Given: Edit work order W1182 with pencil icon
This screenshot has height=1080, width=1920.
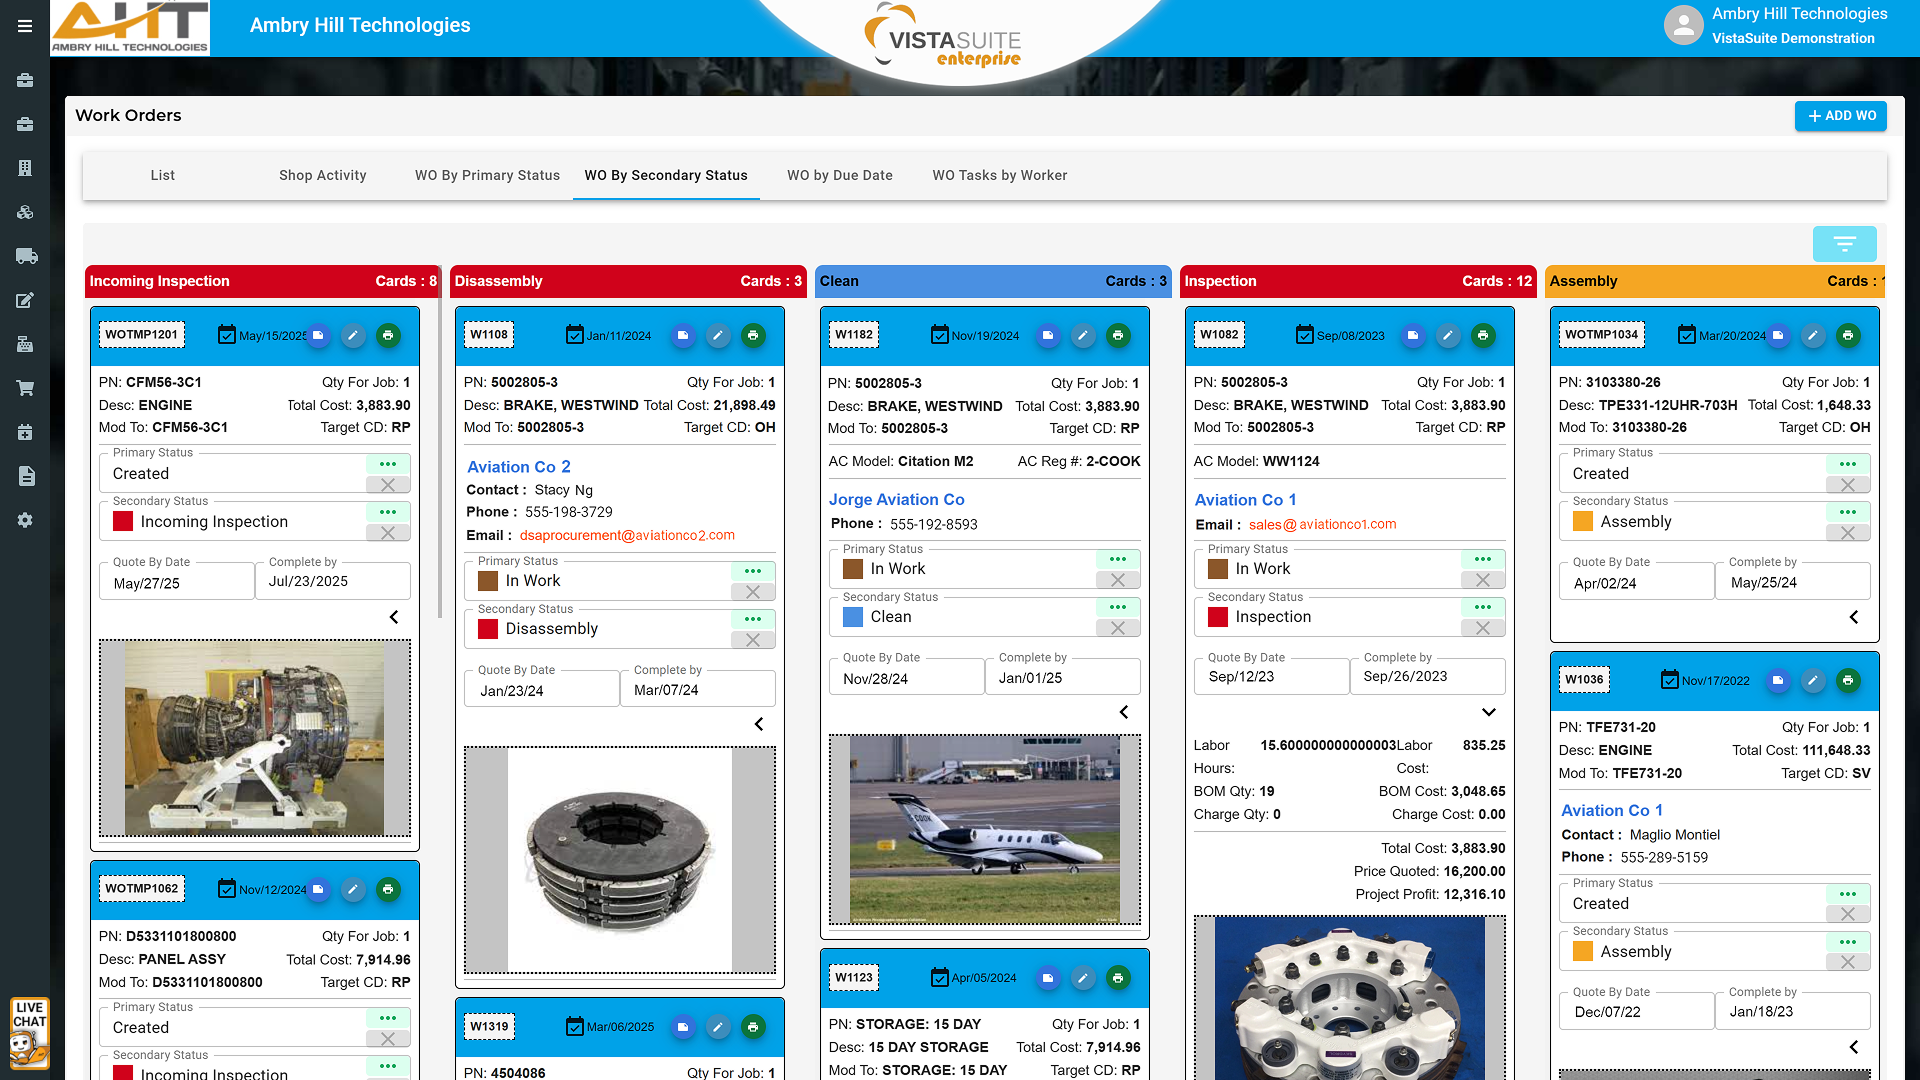Looking at the screenshot, I should point(1083,336).
